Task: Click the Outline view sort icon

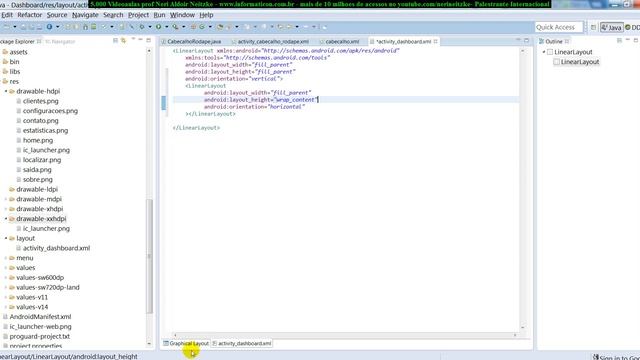Action: [619, 40]
